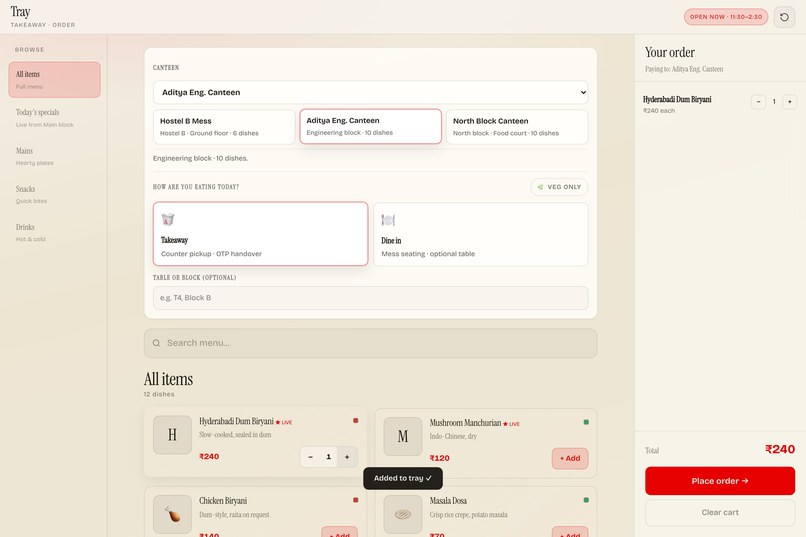Click the Masala Dosa dish name

pyautogui.click(x=448, y=501)
